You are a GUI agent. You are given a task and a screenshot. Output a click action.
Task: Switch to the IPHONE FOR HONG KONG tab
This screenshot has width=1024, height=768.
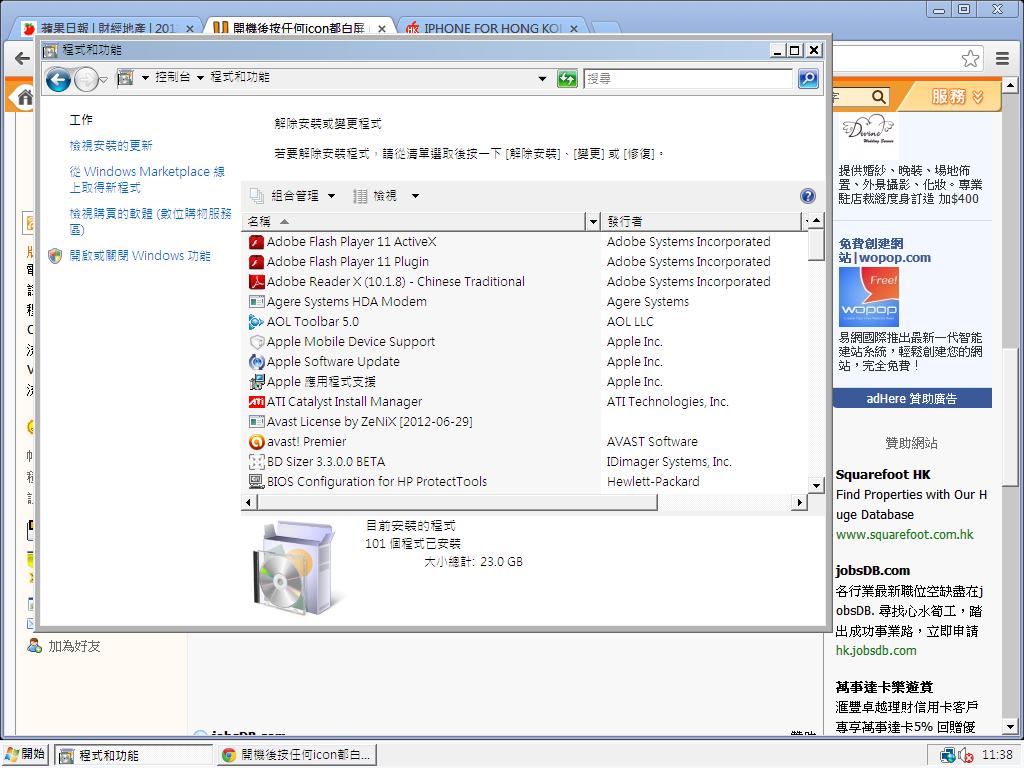[491, 28]
